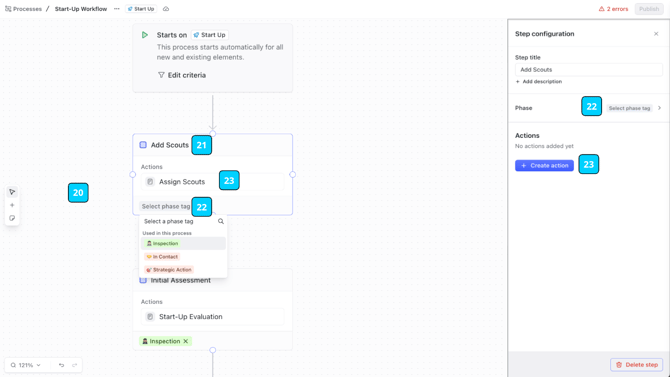The width and height of the screenshot is (670, 377).
Task: Click the search icon in phase tag picker
Action: (x=221, y=221)
